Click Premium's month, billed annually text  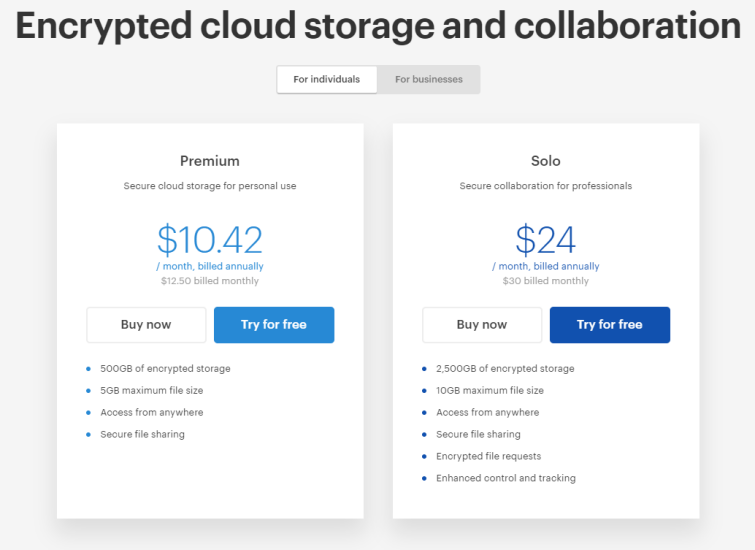pos(210,266)
